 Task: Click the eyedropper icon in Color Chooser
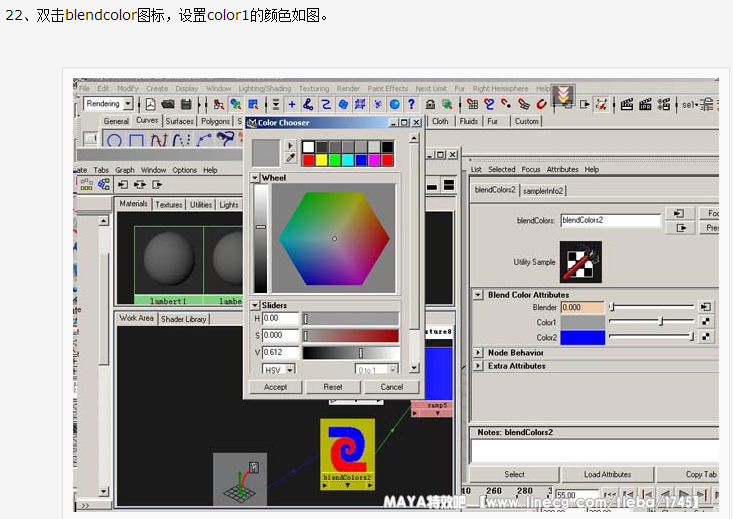click(x=291, y=158)
